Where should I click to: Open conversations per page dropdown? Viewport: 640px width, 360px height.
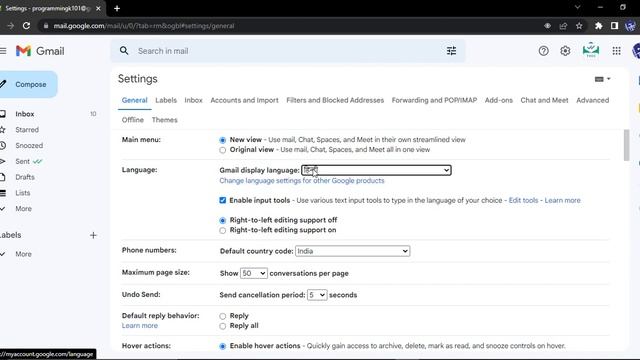click(253, 273)
